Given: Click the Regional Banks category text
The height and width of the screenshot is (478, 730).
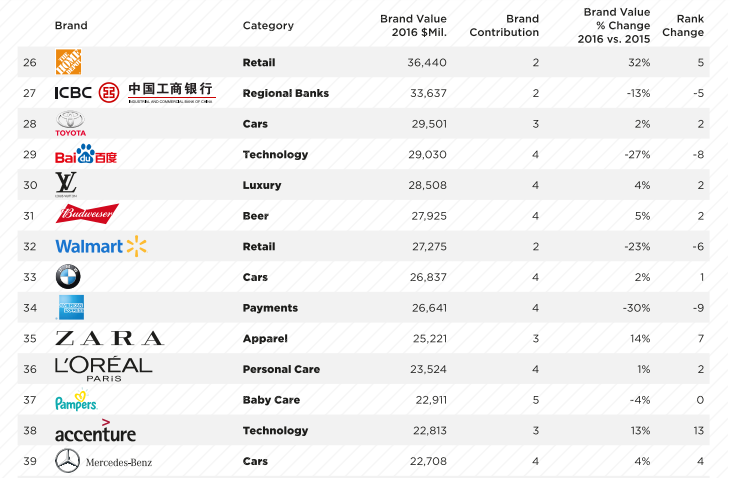Looking at the screenshot, I should [286, 93].
